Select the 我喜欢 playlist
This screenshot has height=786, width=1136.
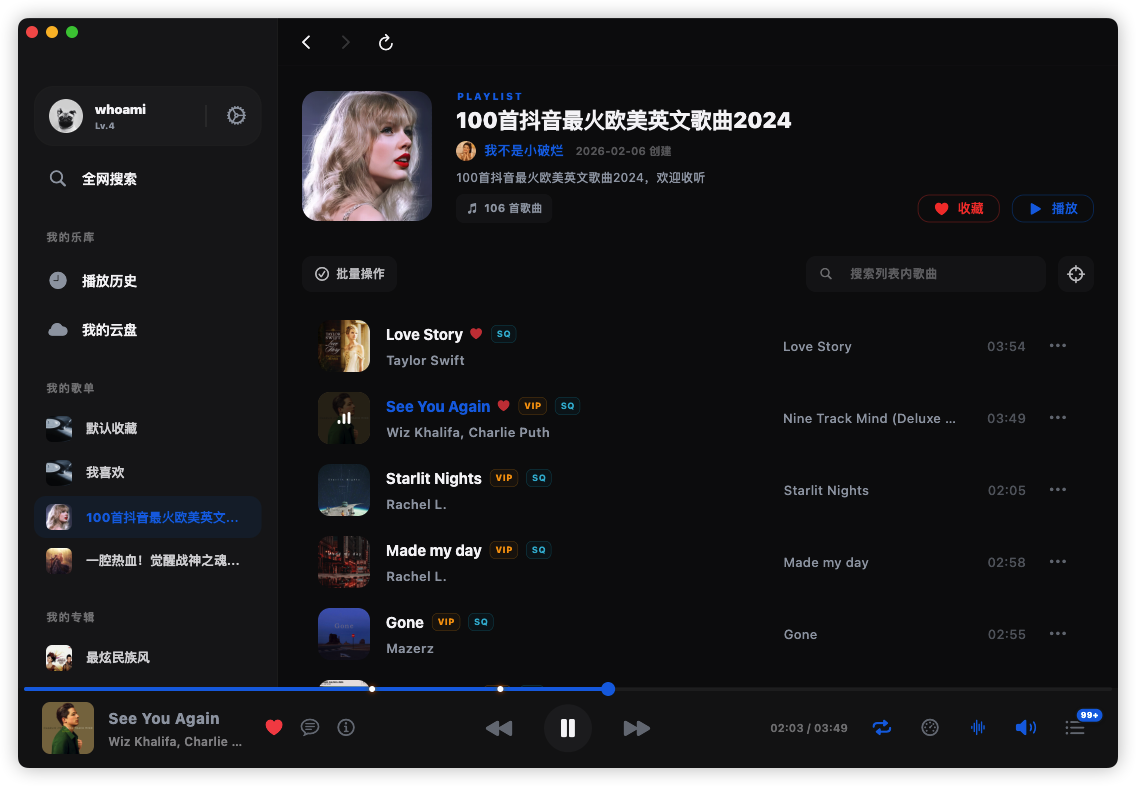pyautogui.click(x=147, y=472)
